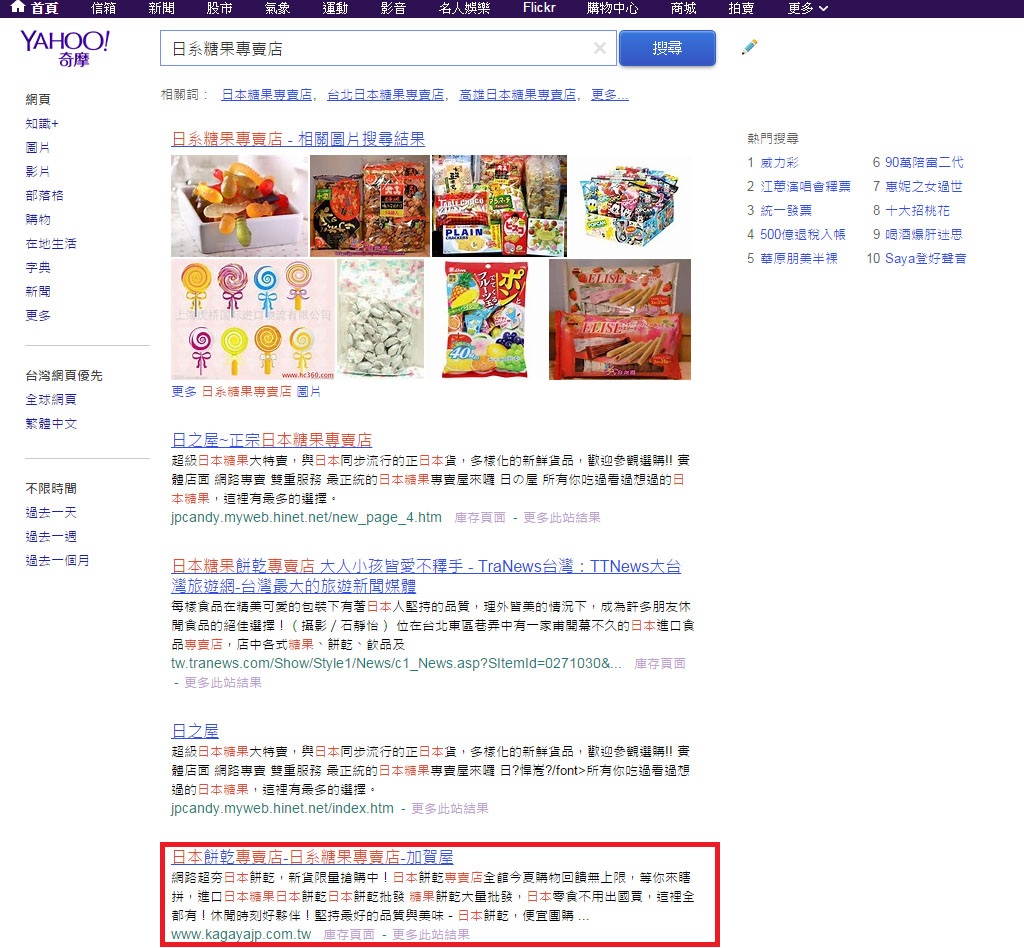The height and width of the screenshot is (948, 1024).
Task: Select 在地生活 in left sidebar
Action: coord(51,244)
